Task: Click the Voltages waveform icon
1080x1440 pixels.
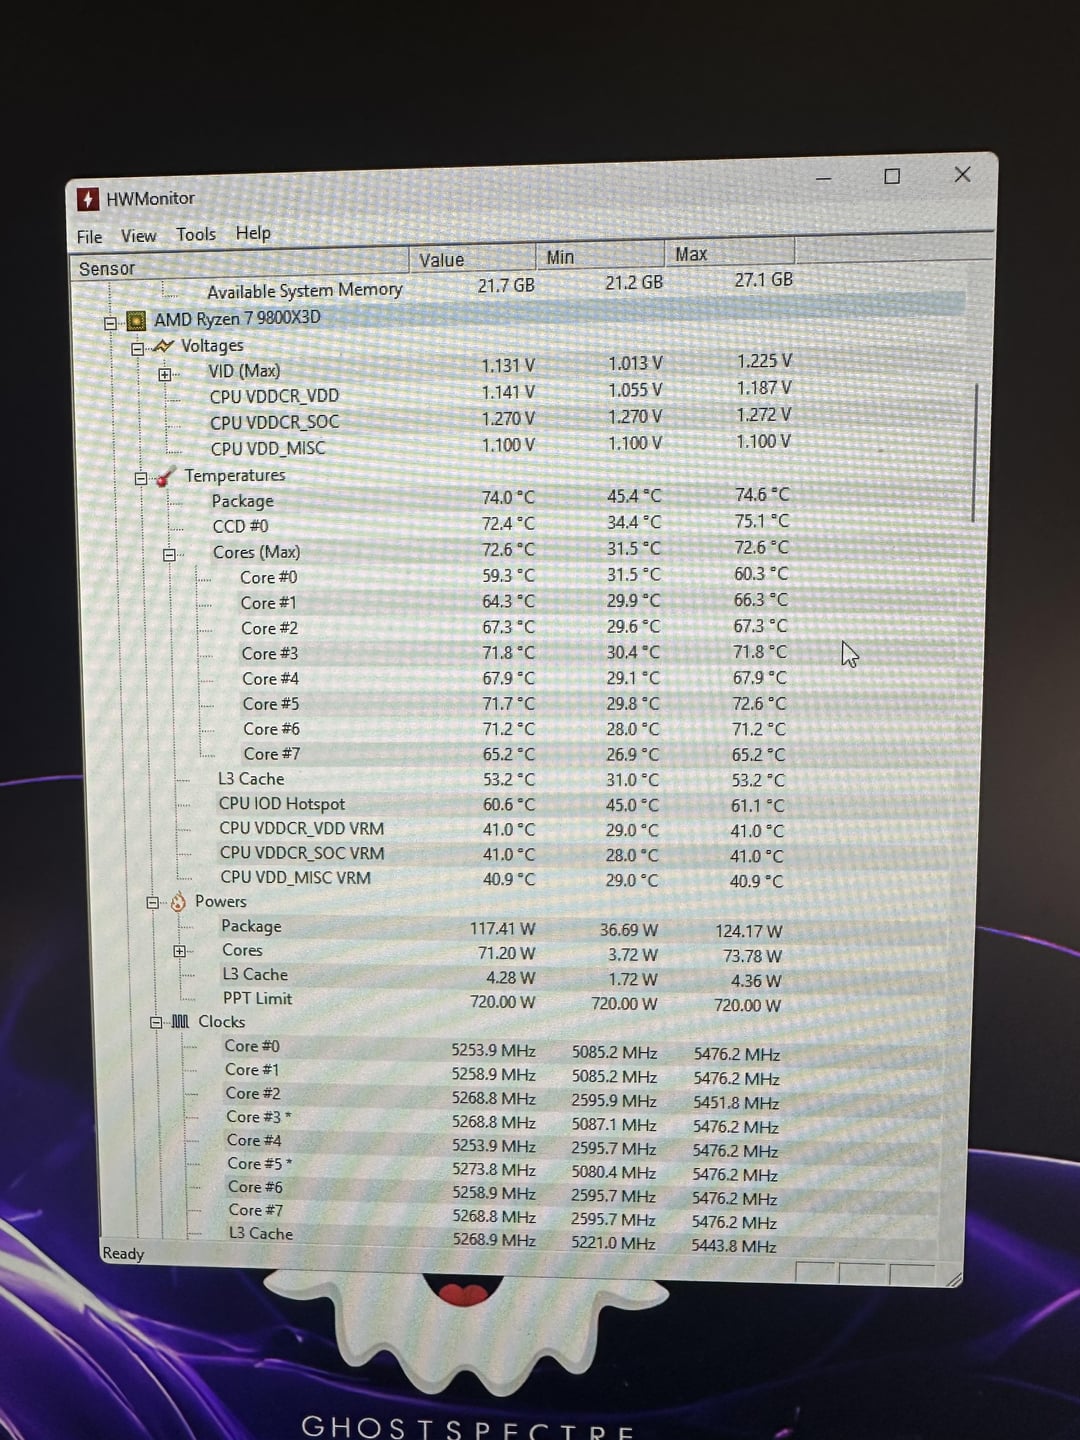Action: (x=163, y=347)
